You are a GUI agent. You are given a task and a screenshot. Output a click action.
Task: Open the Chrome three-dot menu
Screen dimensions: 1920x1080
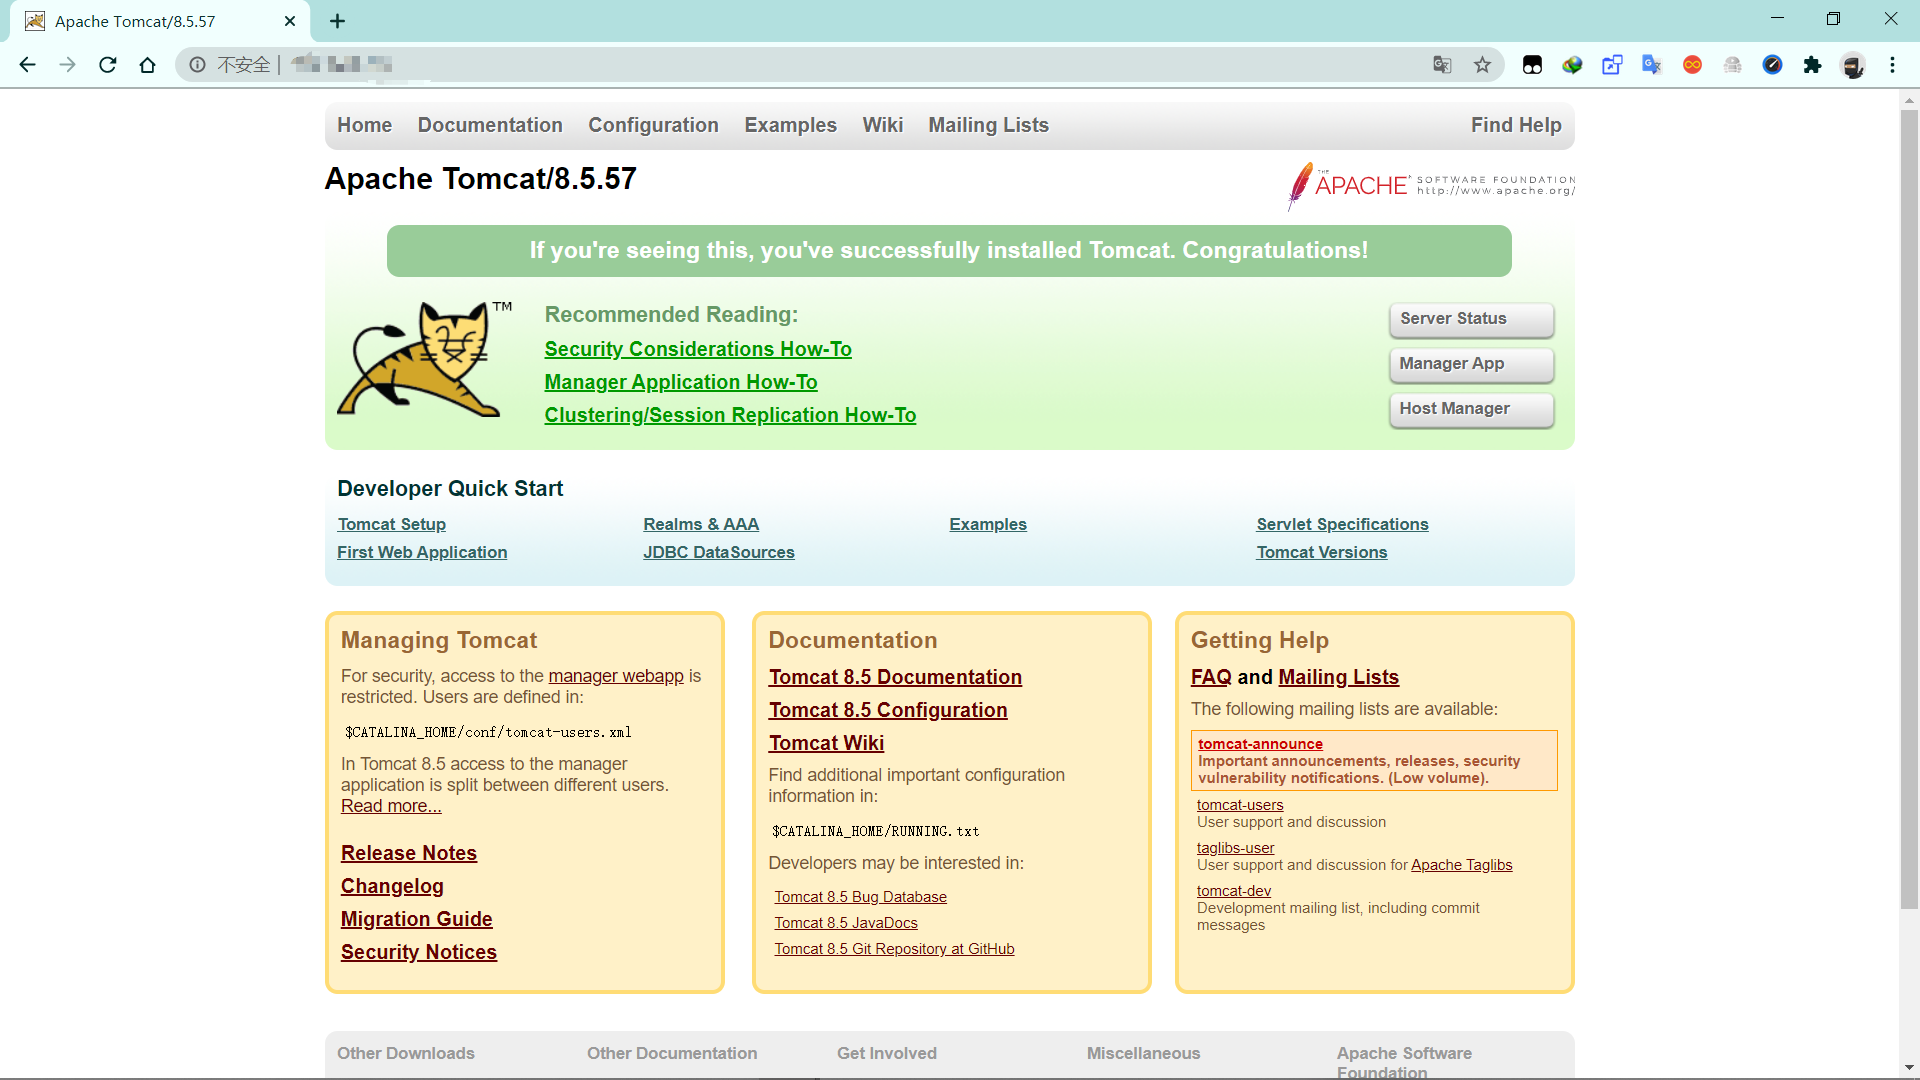pyautogui.click(x=1892, y=65)
